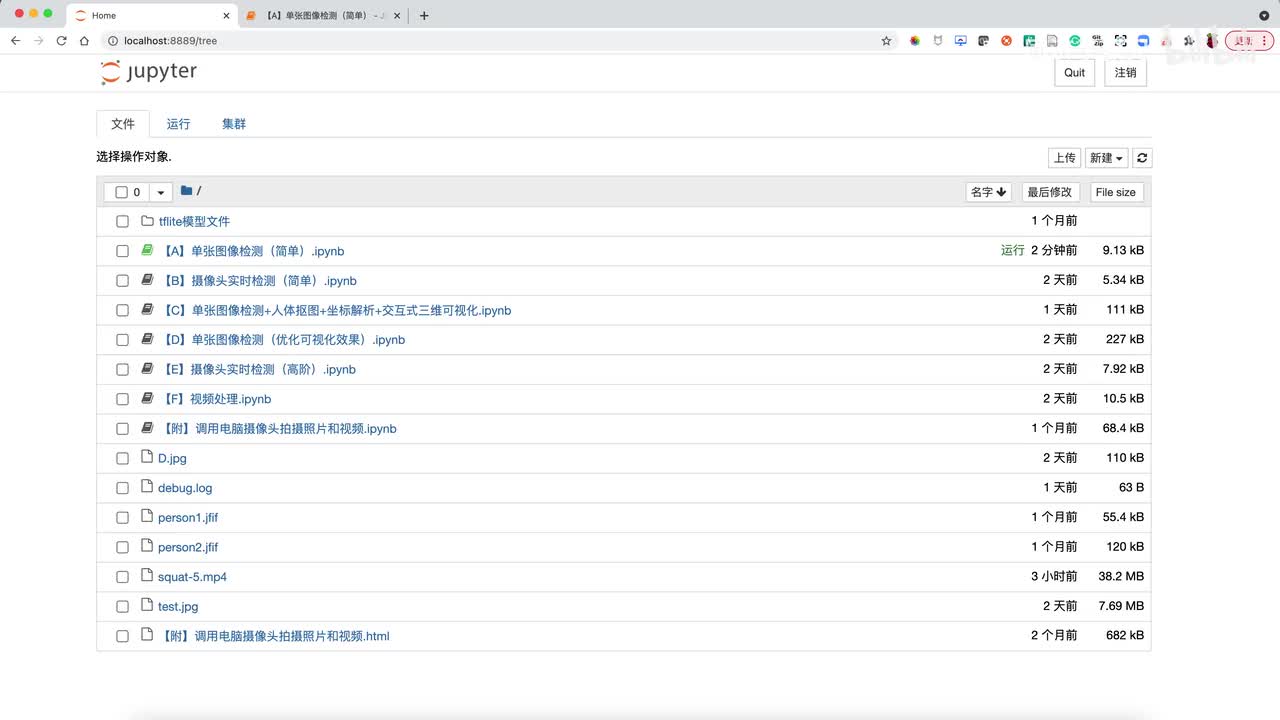Viewport: 1280px width, 720px height.
Task: Click the 上传 upload button
Action: click(x=1064, y=158)
